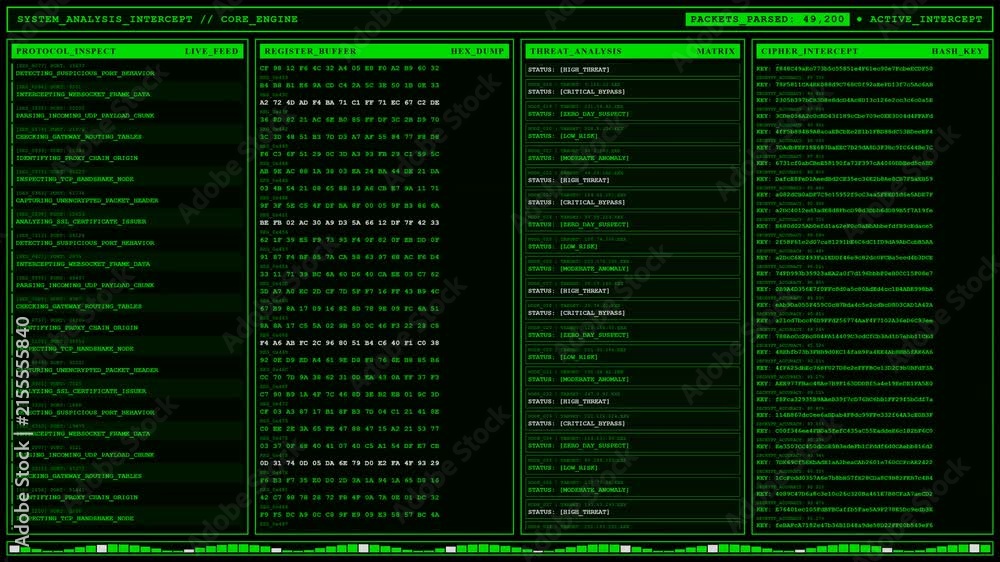
Task: Switch to the LIVE_FEED label
Action: click(211, 51)
